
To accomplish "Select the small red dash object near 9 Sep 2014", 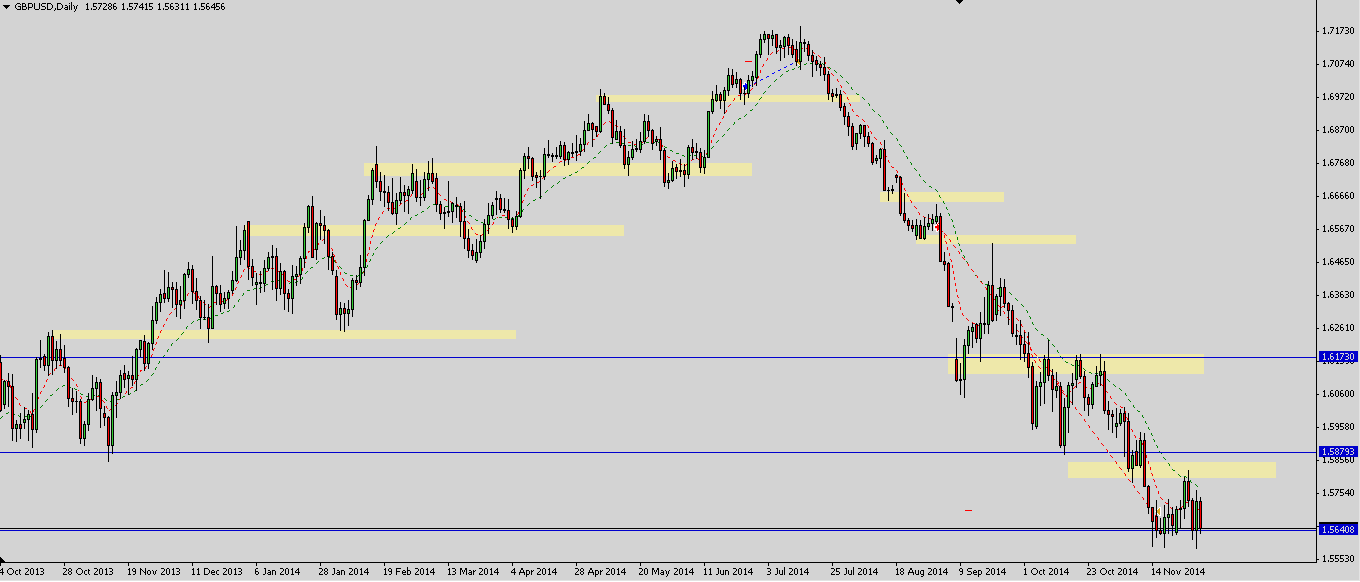I will (968, 510).
